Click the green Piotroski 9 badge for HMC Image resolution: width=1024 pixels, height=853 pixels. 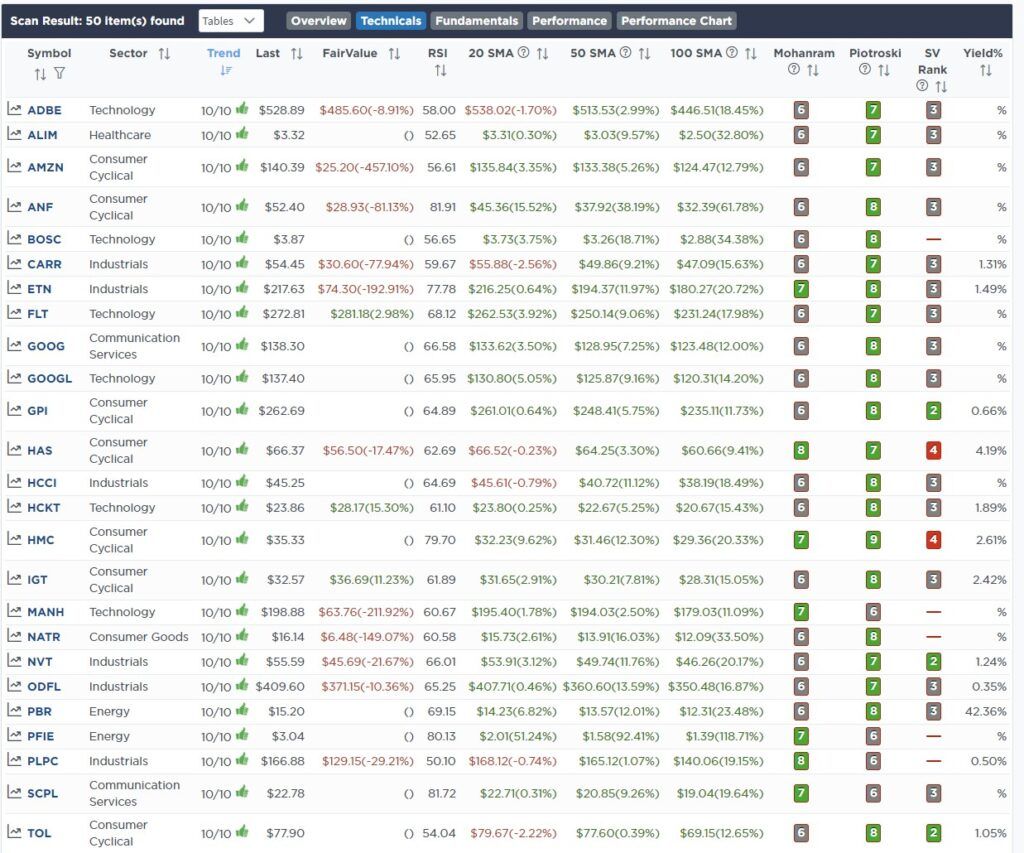click(873, 540)
